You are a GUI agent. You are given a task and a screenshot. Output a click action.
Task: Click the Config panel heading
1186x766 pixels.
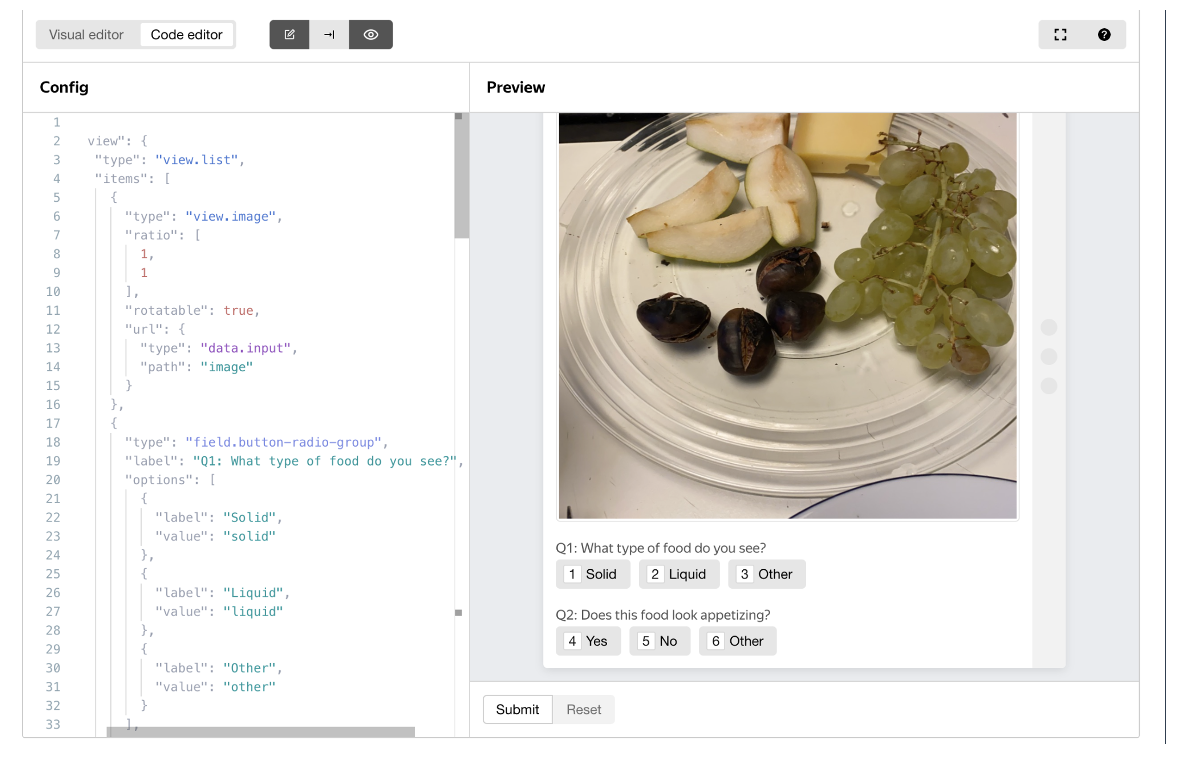coord(64,87)
